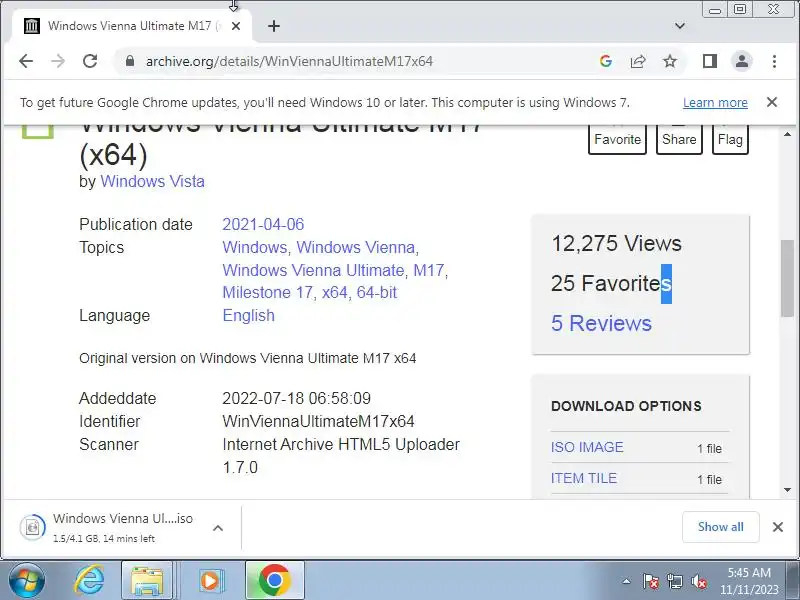Open the Windows Vienna topic link
Viewport: 800px width, 600px height.
(356, 247)
